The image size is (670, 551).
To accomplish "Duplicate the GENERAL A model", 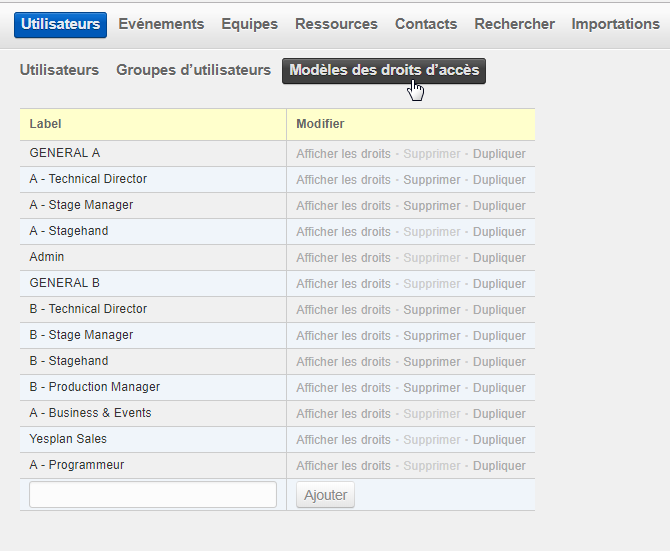I will (x=499, y=154).
